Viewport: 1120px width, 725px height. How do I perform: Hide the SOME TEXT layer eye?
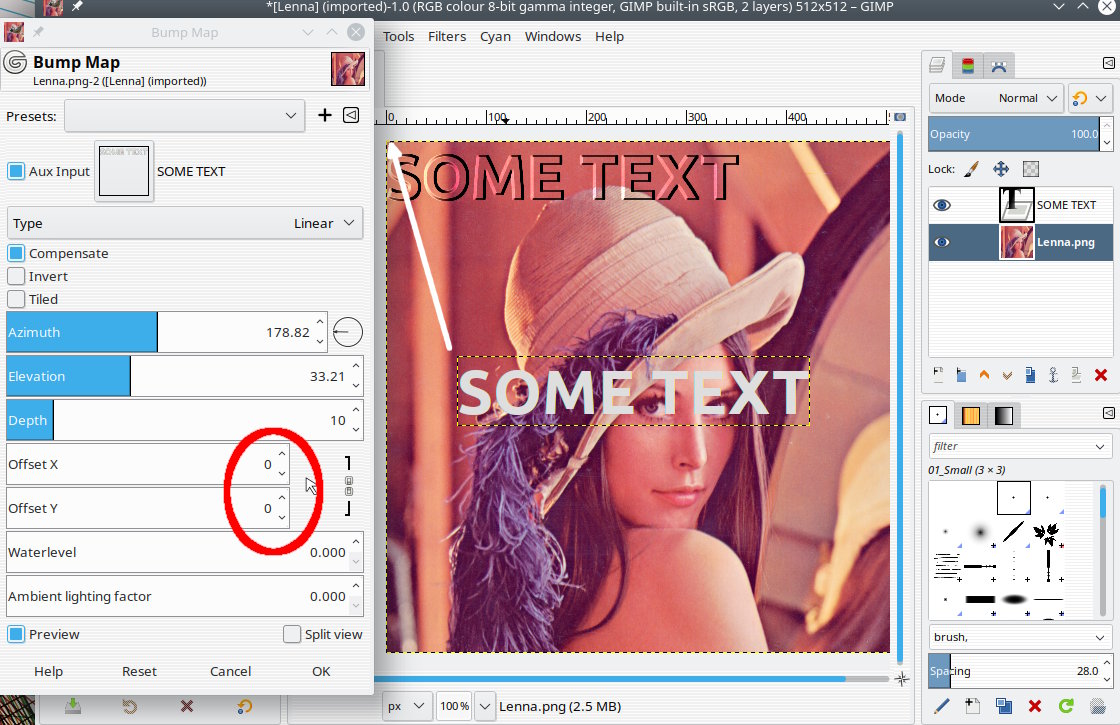pos(942,205)
